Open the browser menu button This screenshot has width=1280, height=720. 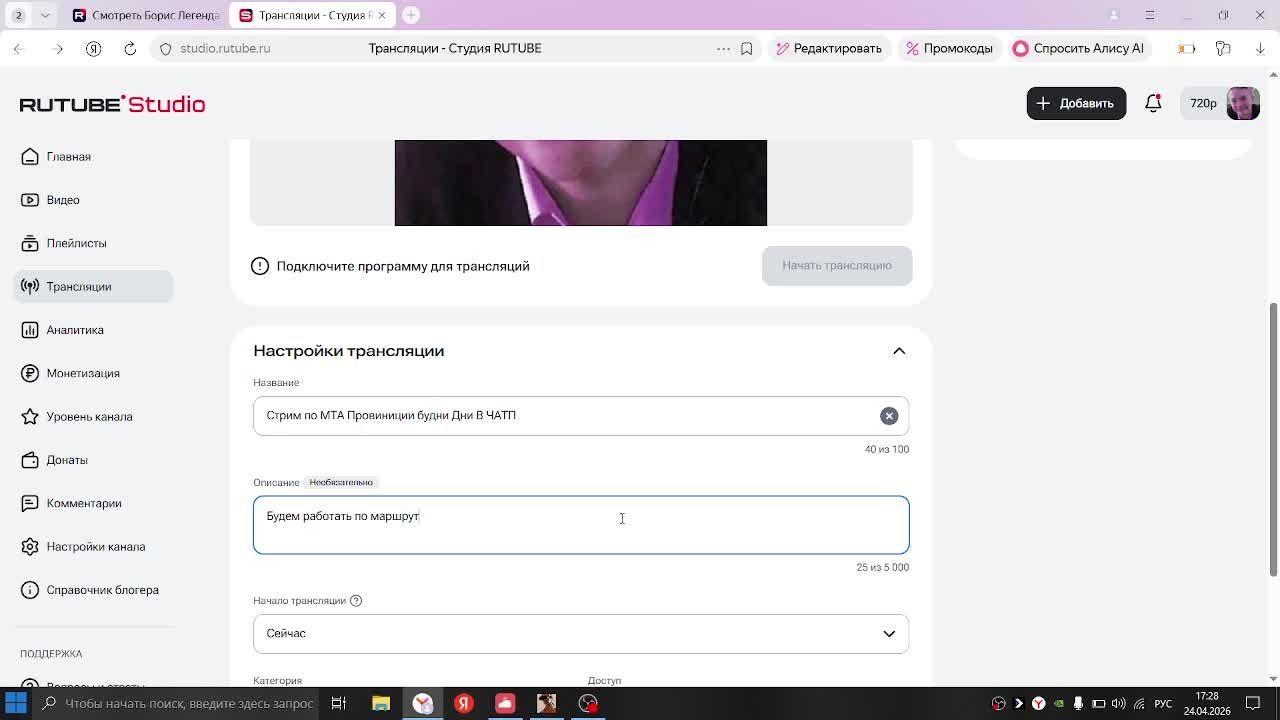pyautogui.click(x=1150, y=15)
